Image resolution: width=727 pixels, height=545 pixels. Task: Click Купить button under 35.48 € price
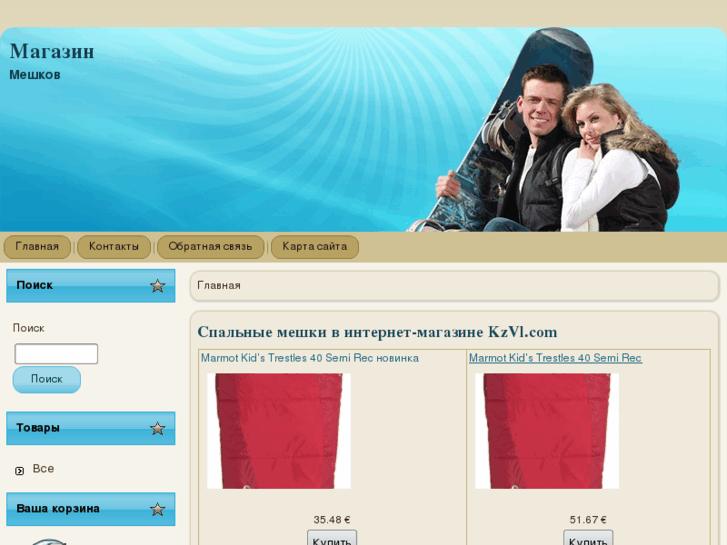(x=332, y=538)
